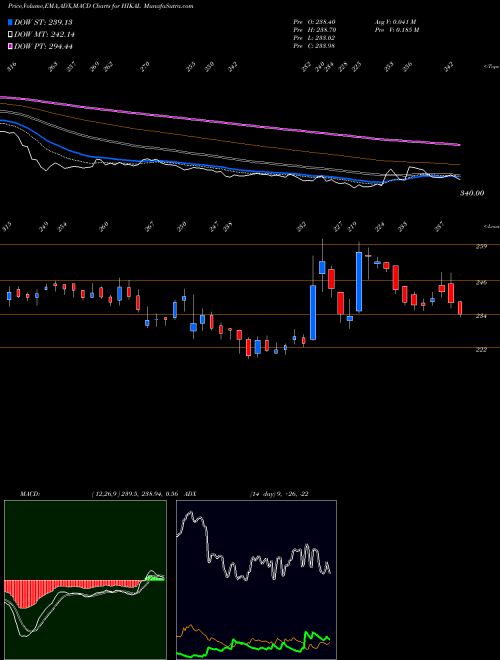Click the blue DOW ST legend swatch
500x660 pixels.
click(x=10, y=22)
